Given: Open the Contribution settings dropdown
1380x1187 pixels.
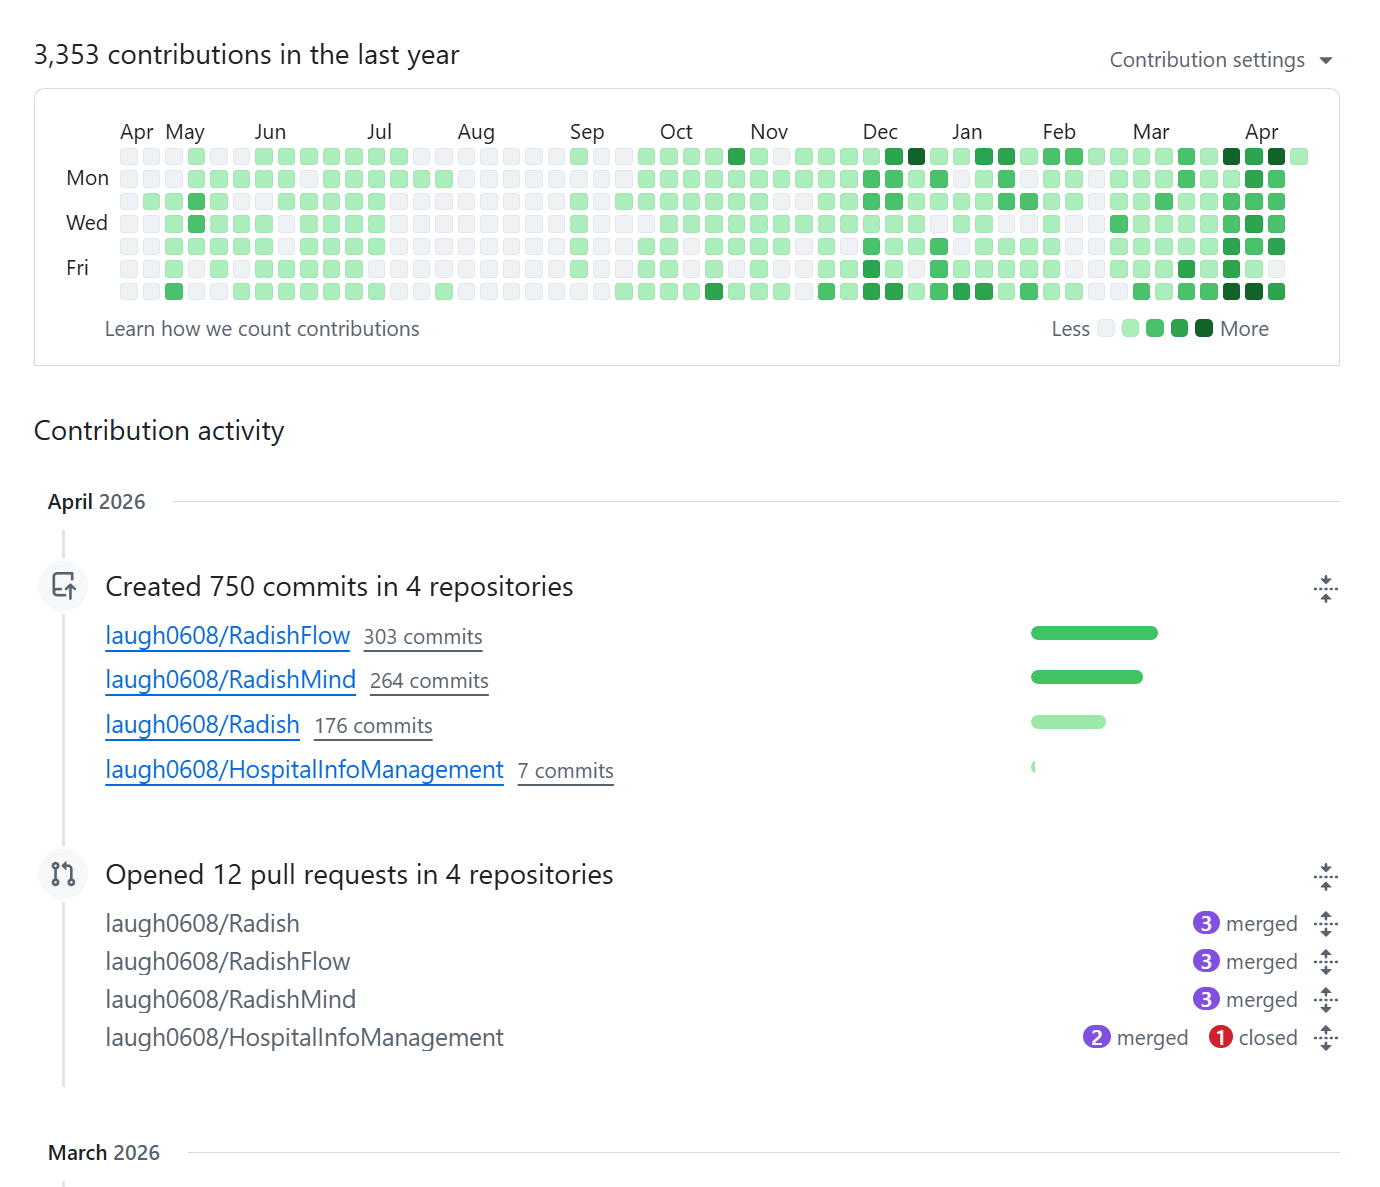Looking at the screenshot, I should 1221,60.
